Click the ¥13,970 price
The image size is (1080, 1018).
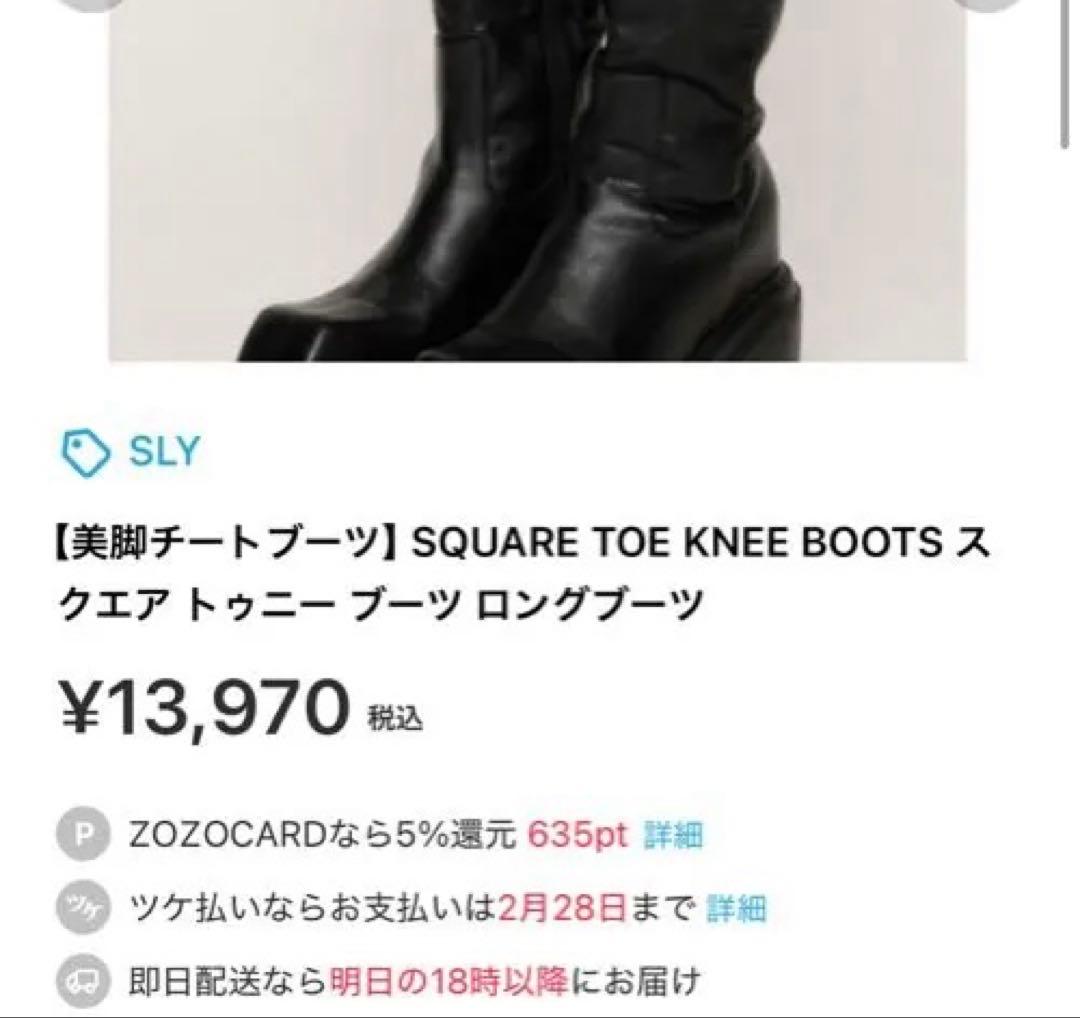(x=206, y=707)
